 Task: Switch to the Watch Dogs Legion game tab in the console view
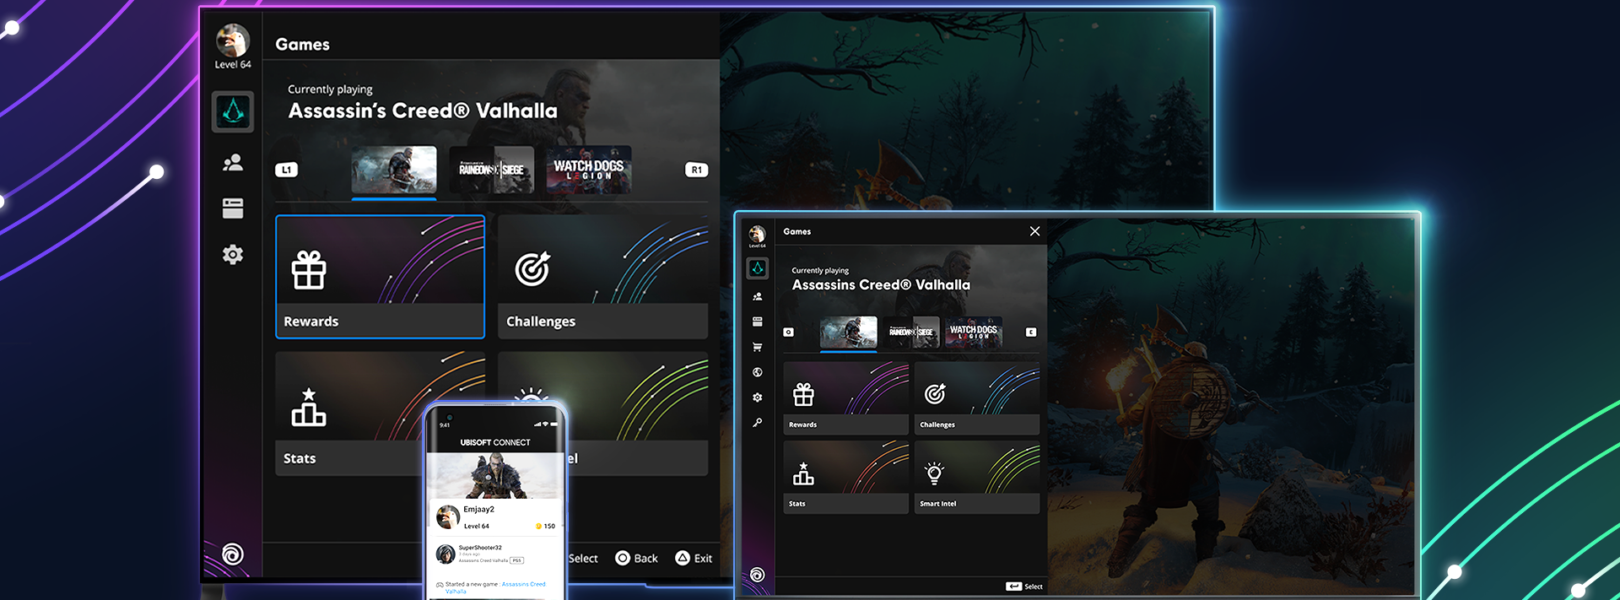tap(589, 170)
